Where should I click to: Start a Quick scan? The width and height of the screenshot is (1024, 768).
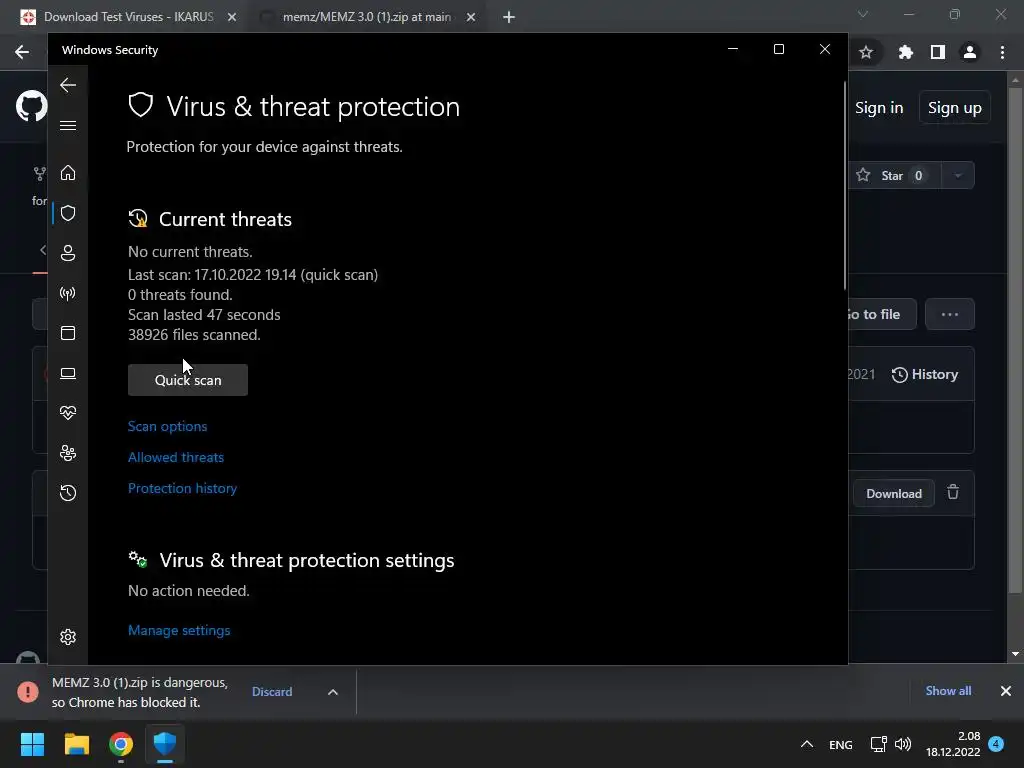click(188, 380)
